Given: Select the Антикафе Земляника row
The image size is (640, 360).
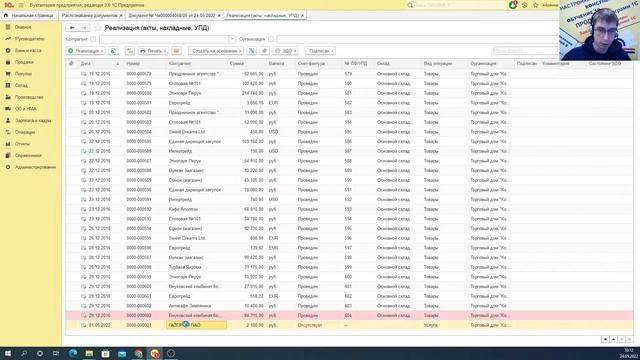Looking at the screenshot, I should [x=349, y=306].
